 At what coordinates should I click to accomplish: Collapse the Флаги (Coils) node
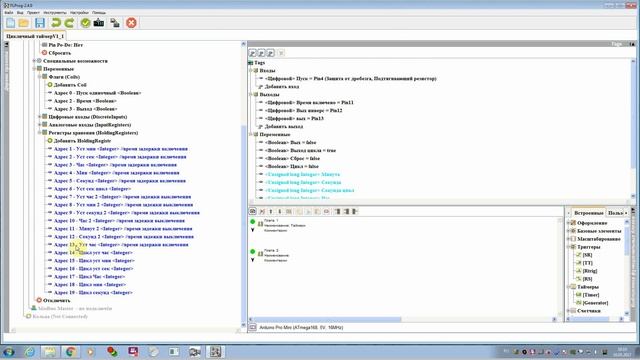coord(40,77)
